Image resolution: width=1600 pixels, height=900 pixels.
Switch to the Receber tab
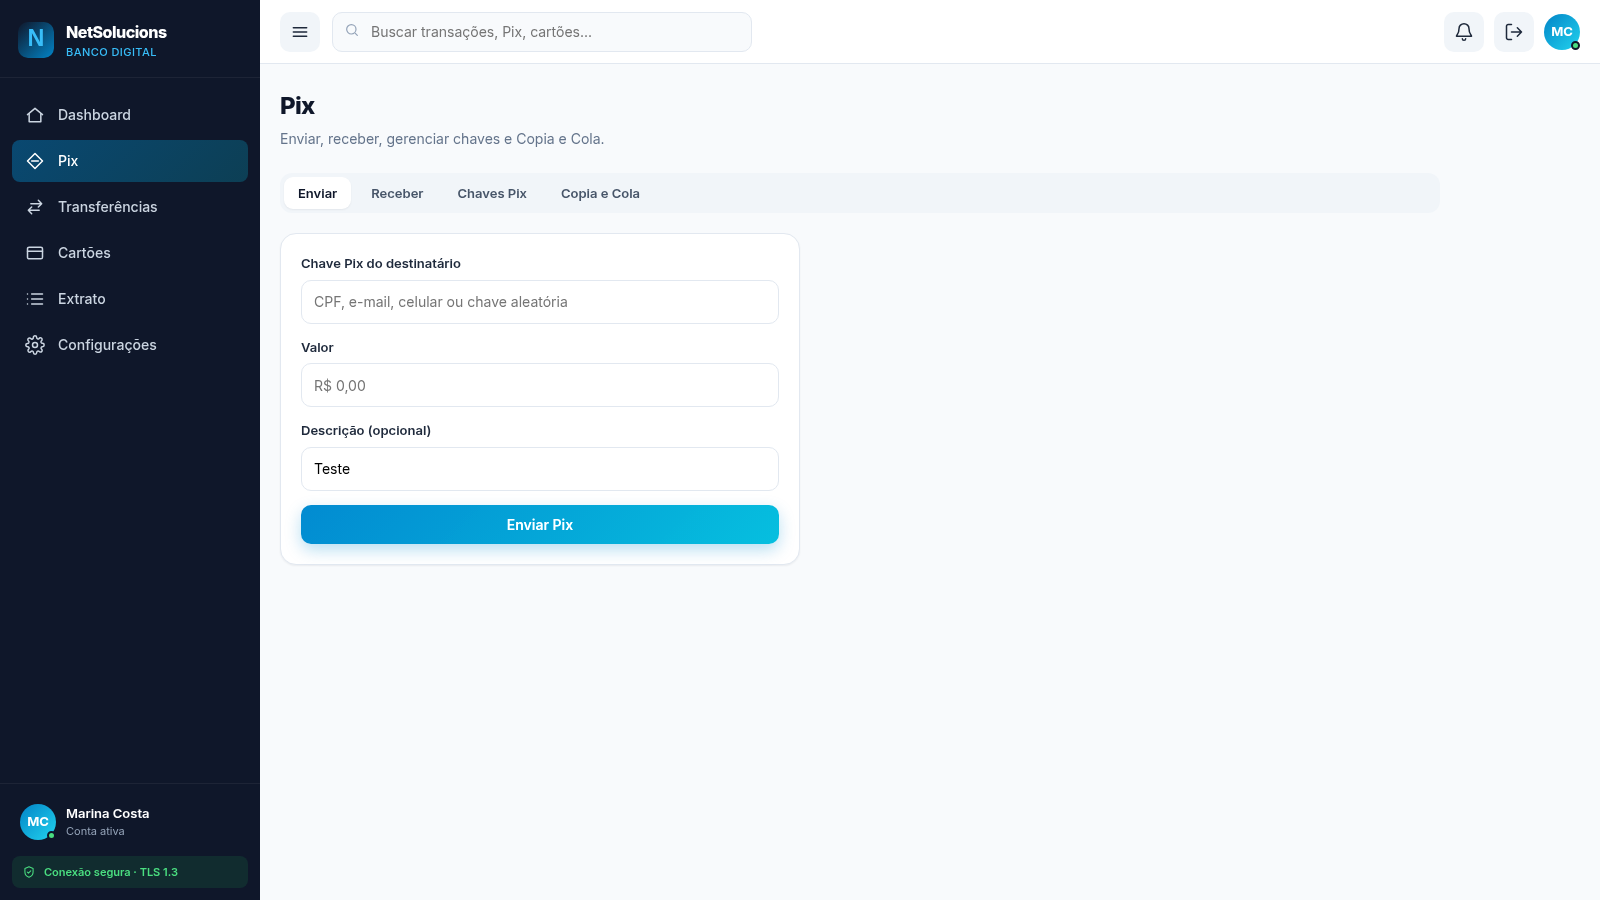[397, 193]
